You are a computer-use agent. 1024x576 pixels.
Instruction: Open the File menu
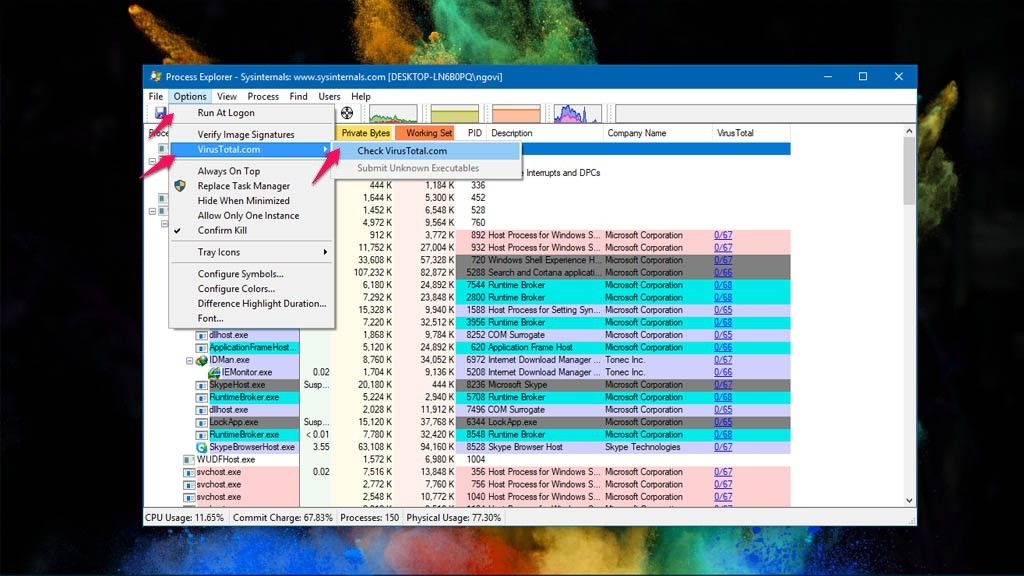click(155, 96)
